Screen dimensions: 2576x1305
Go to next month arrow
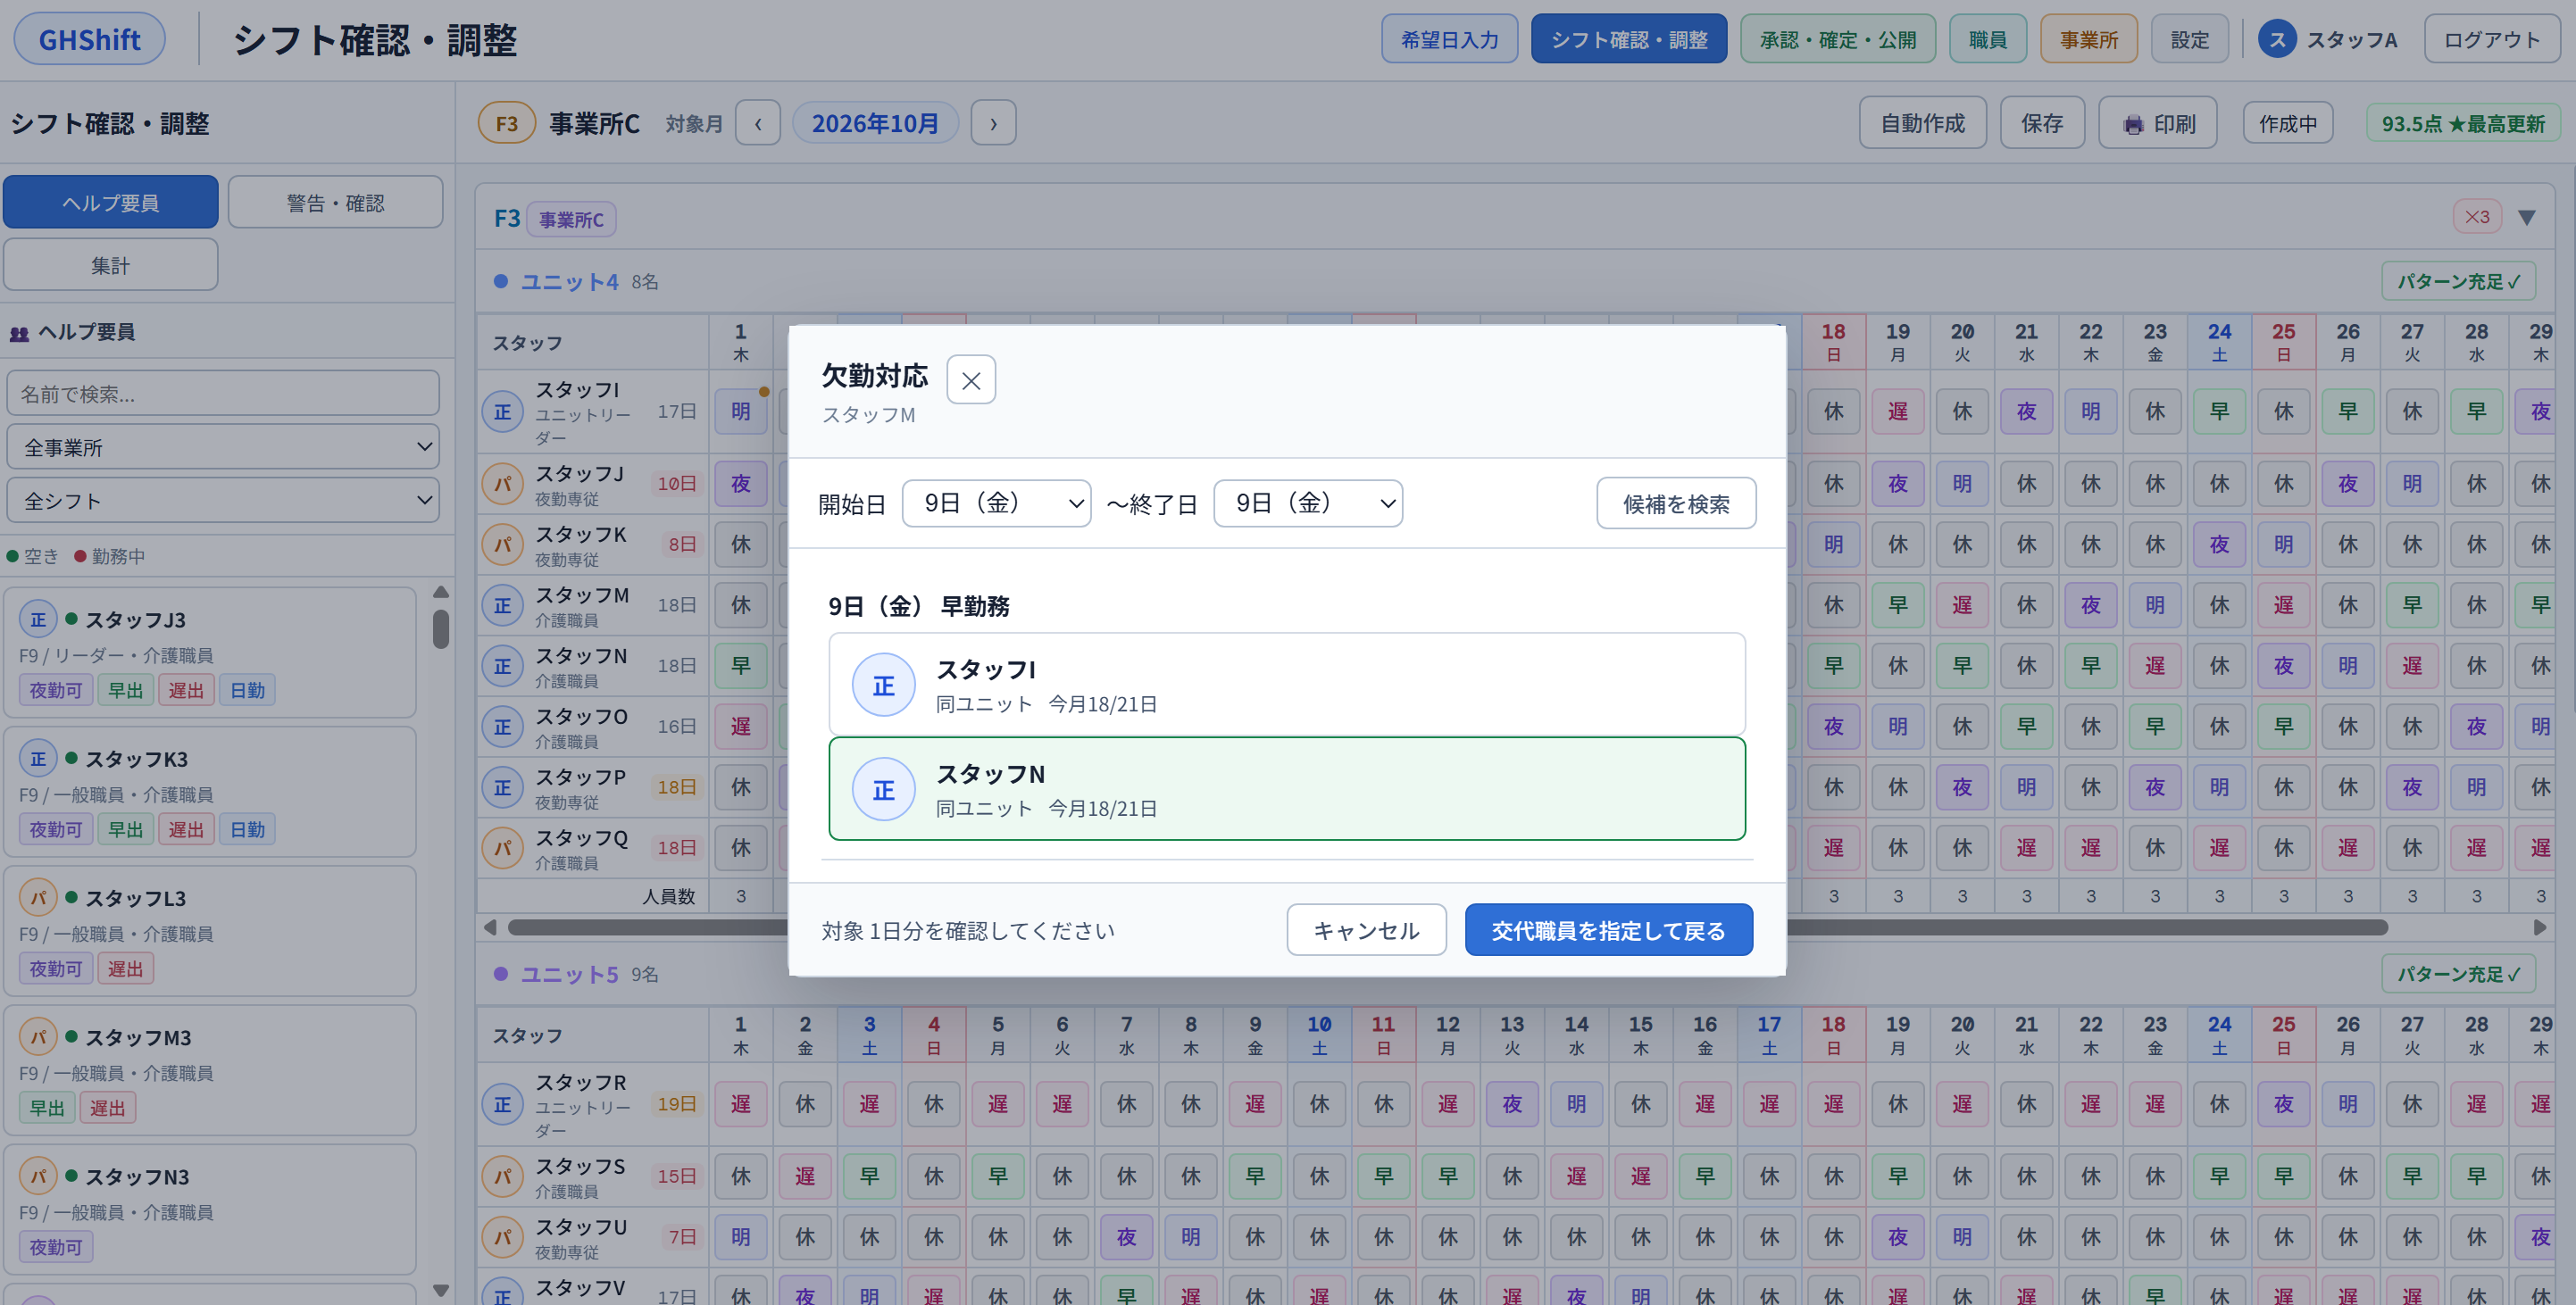click(x=993, y=123)
